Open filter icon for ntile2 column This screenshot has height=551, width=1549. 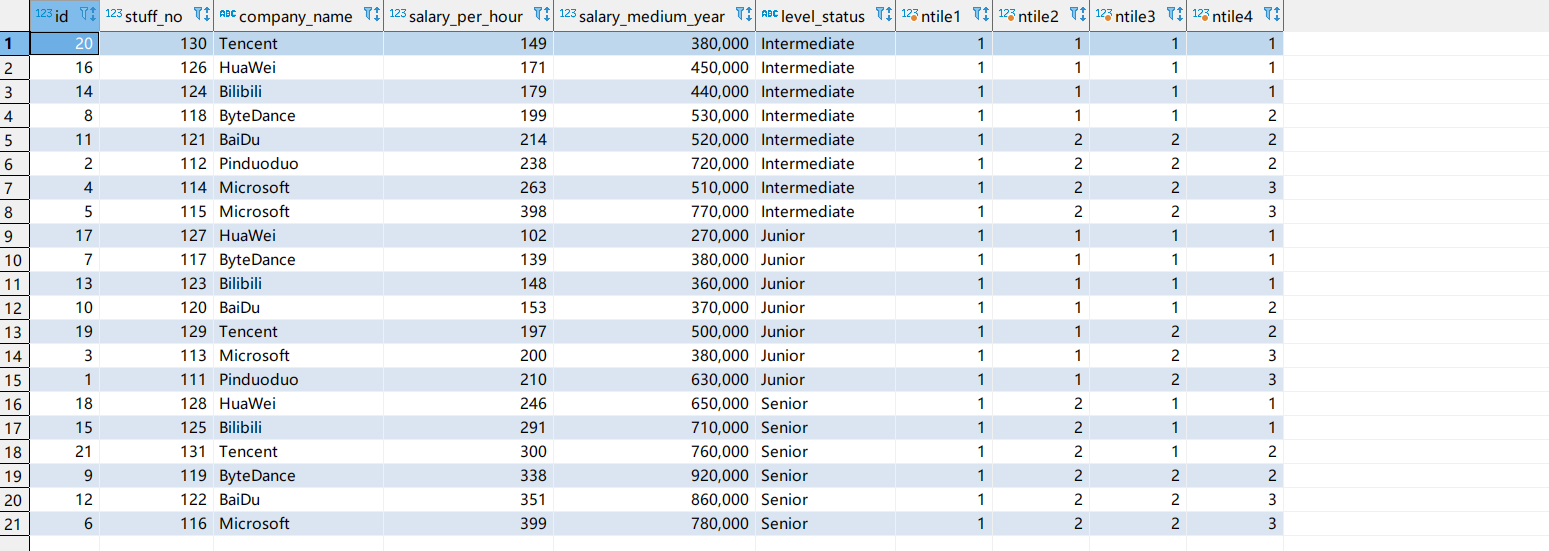(1073, 15)
